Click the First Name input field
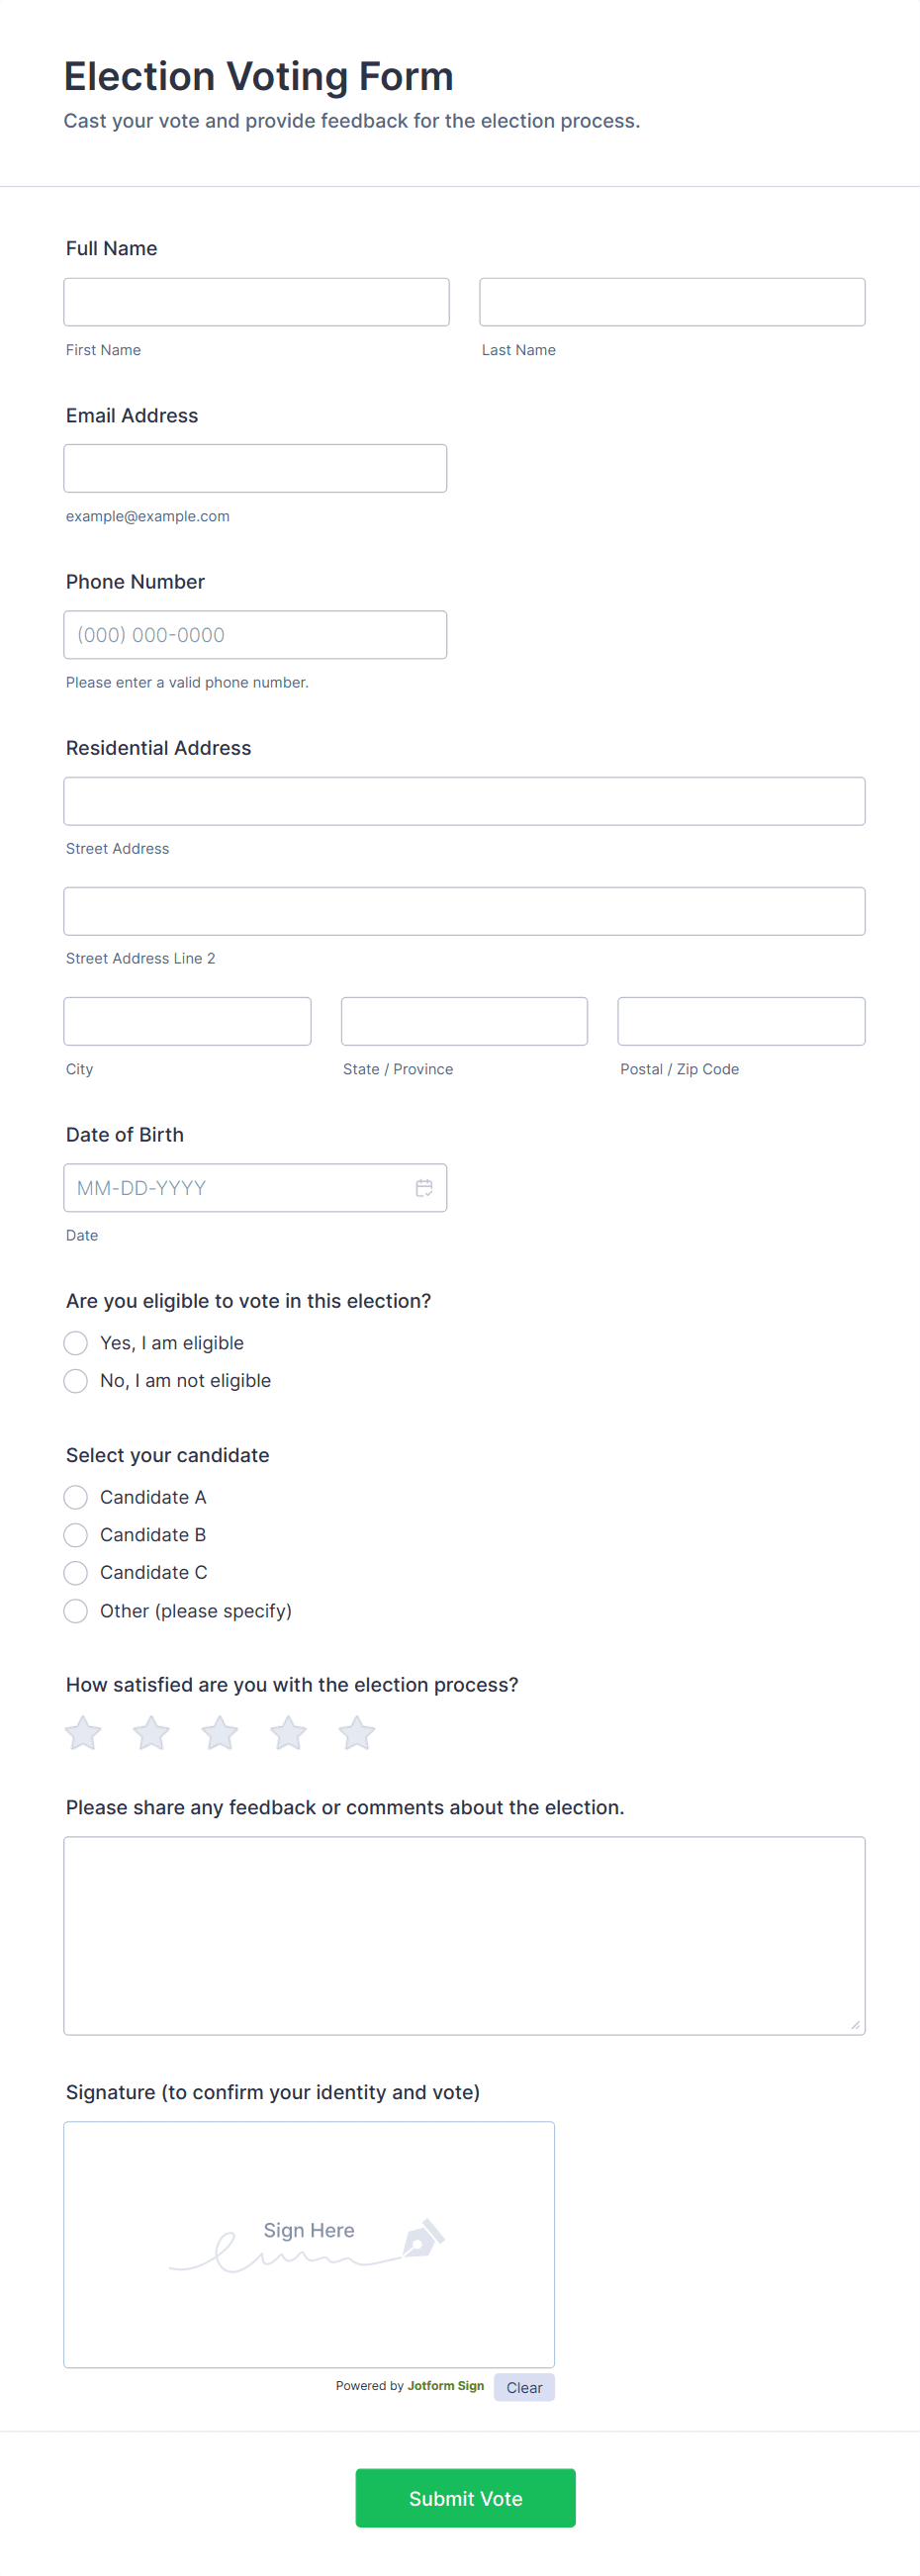The width and height of the screenshot is (920, 2576). 256,302
